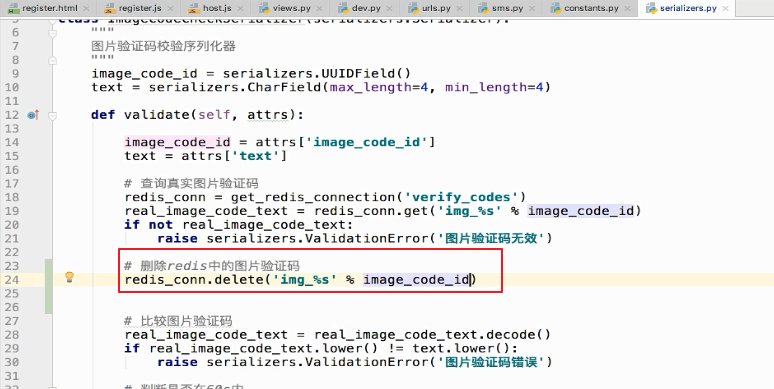Close the constants.py tab
Image resolution: width=774 pixels, height=389 pixels.
coord(627,9)
